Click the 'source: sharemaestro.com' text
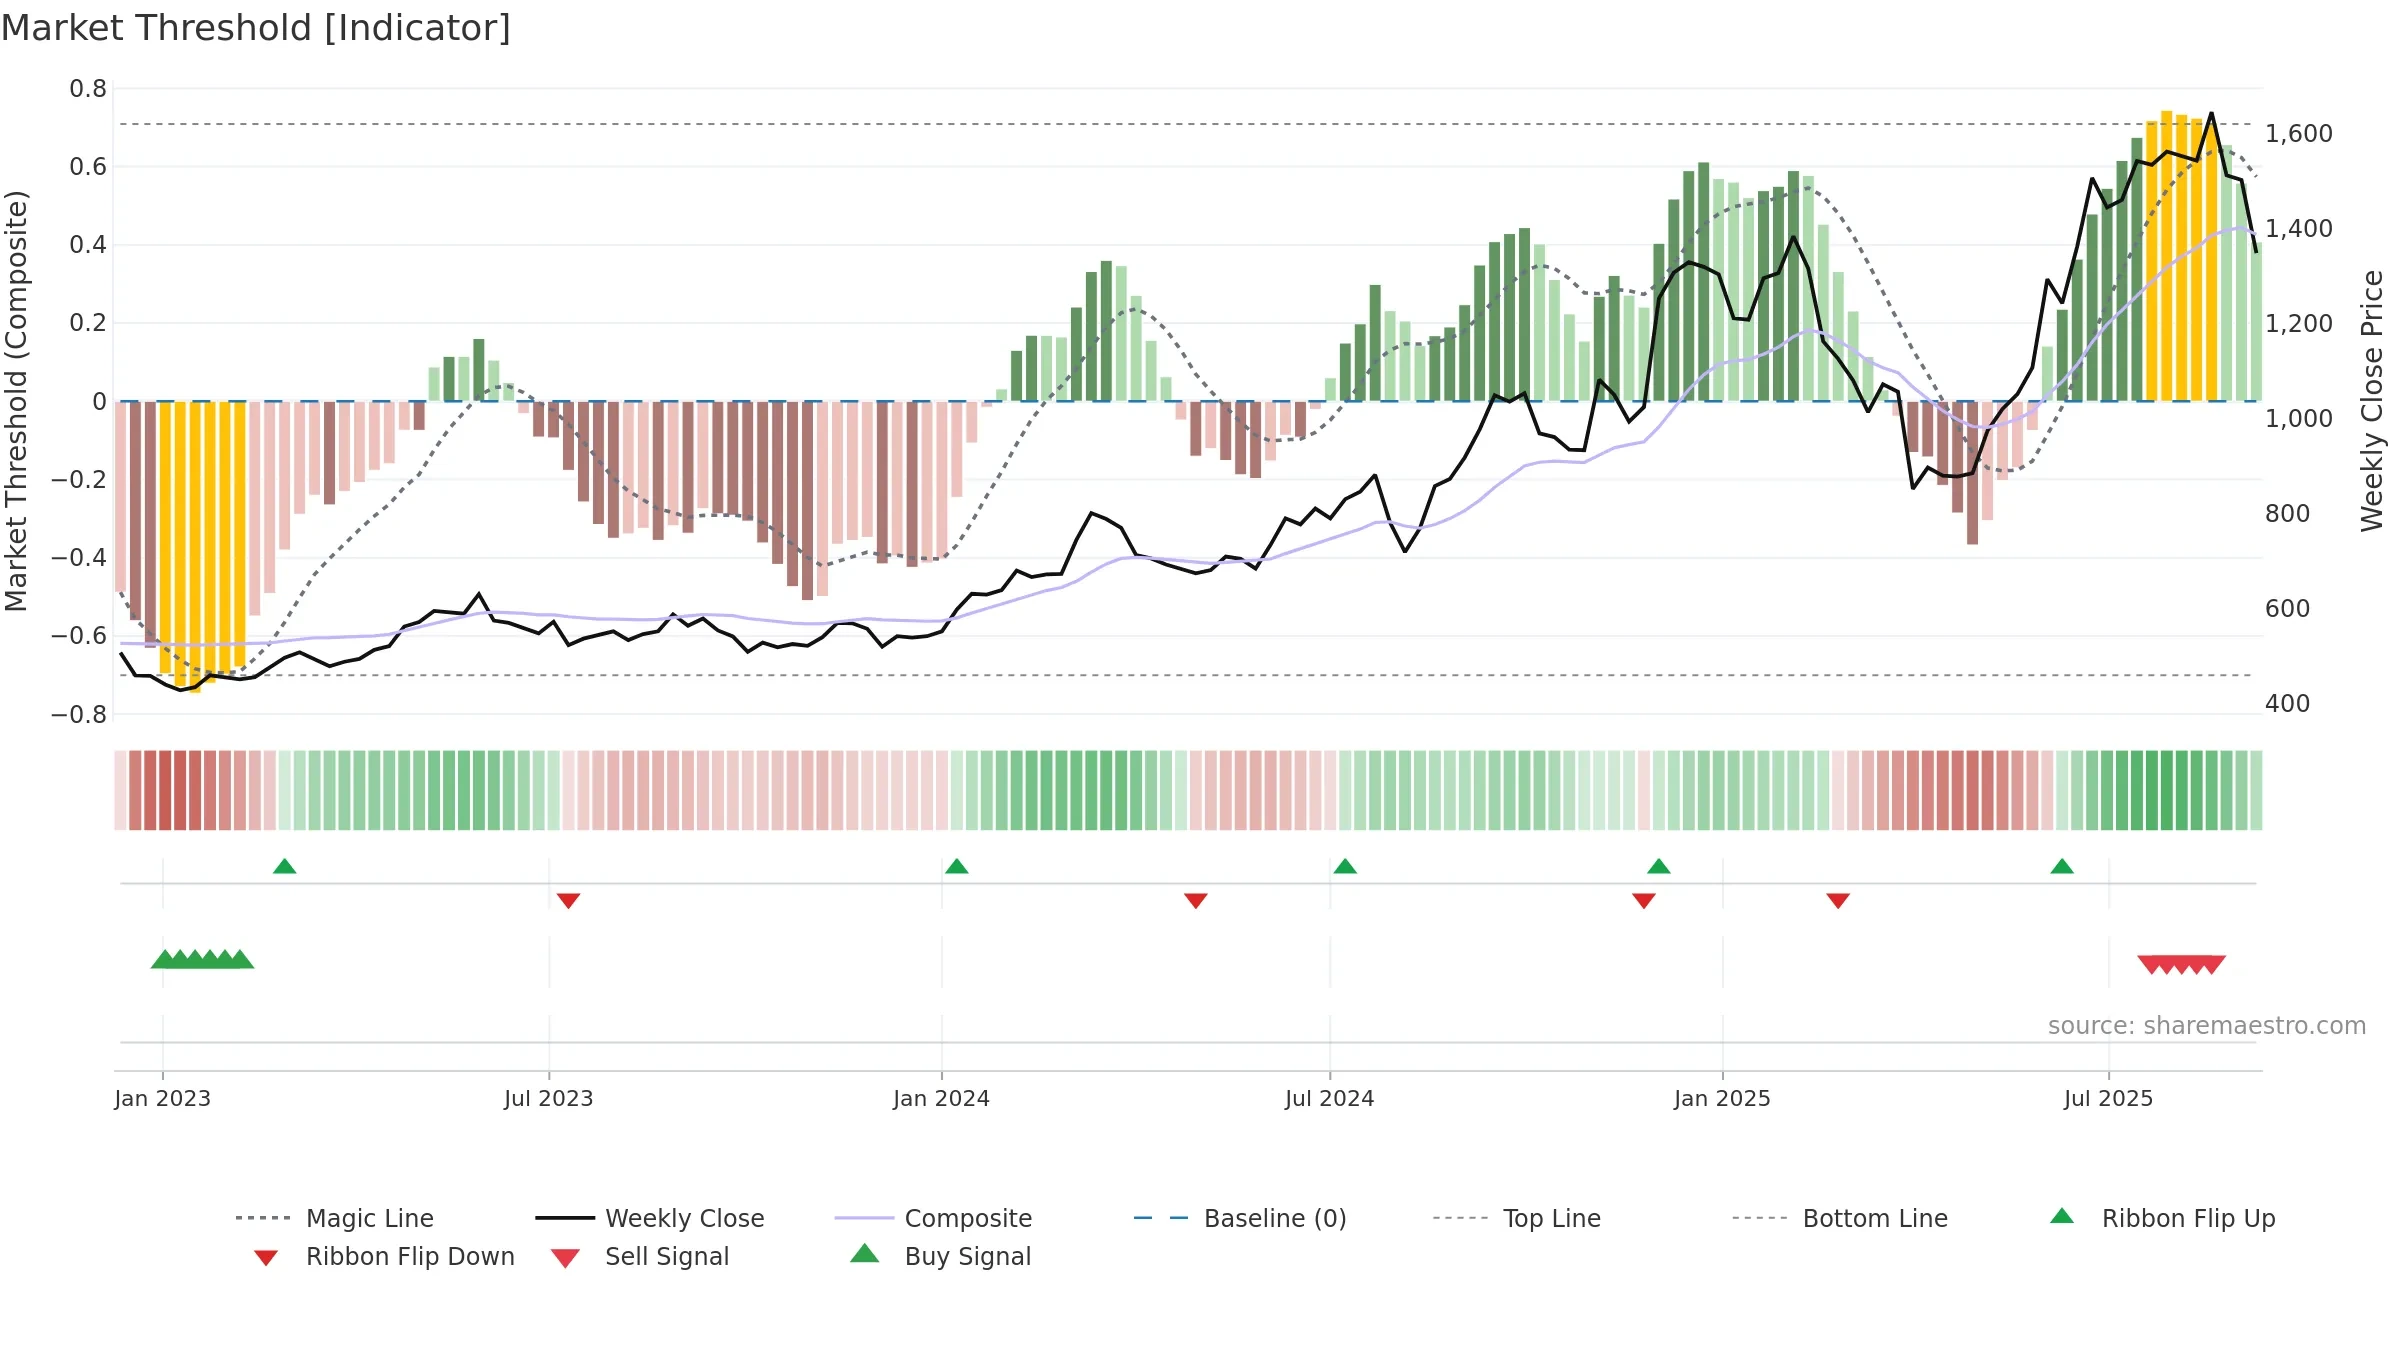 pyautogui.click(x=2207, y=1026)
